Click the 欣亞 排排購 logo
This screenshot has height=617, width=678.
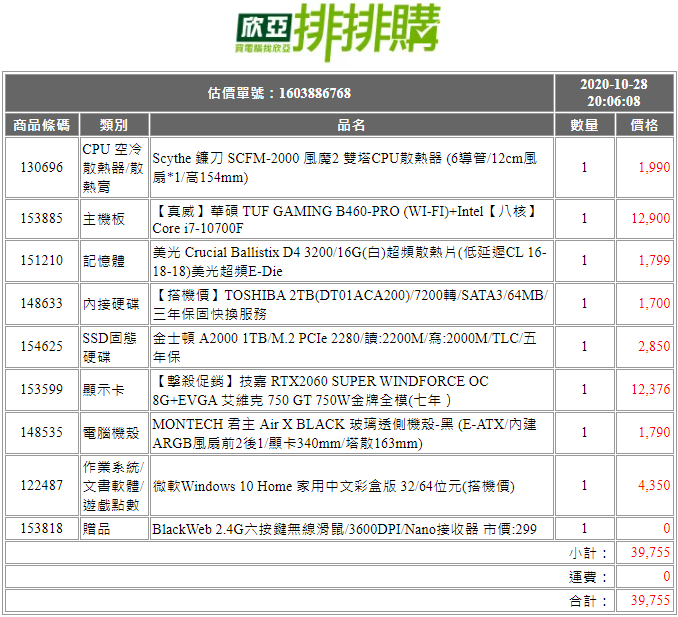click(338, 32)
